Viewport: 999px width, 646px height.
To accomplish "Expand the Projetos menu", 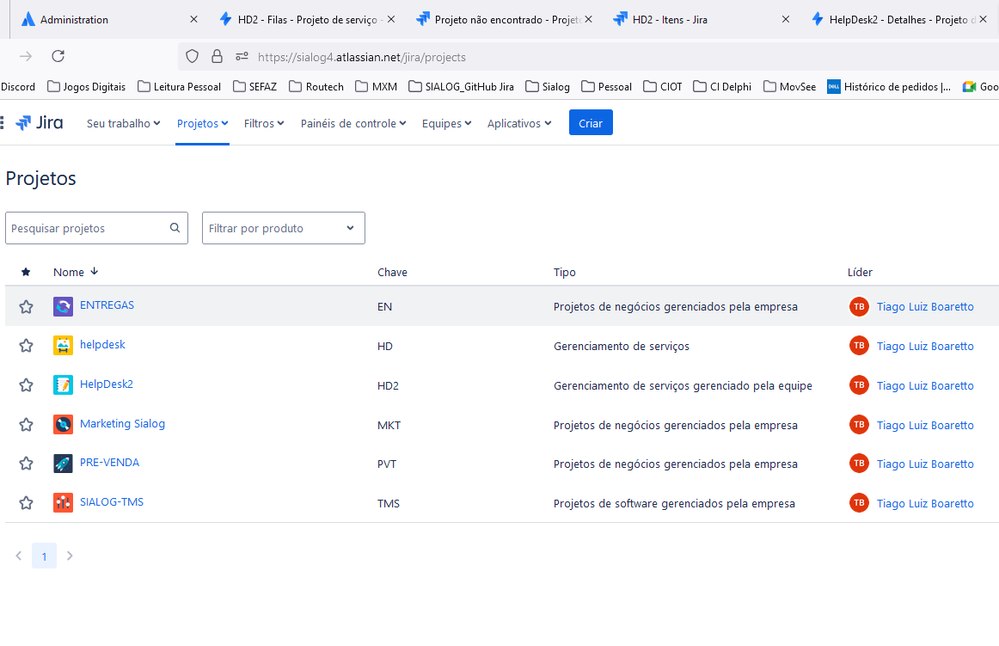I will 202,124.
